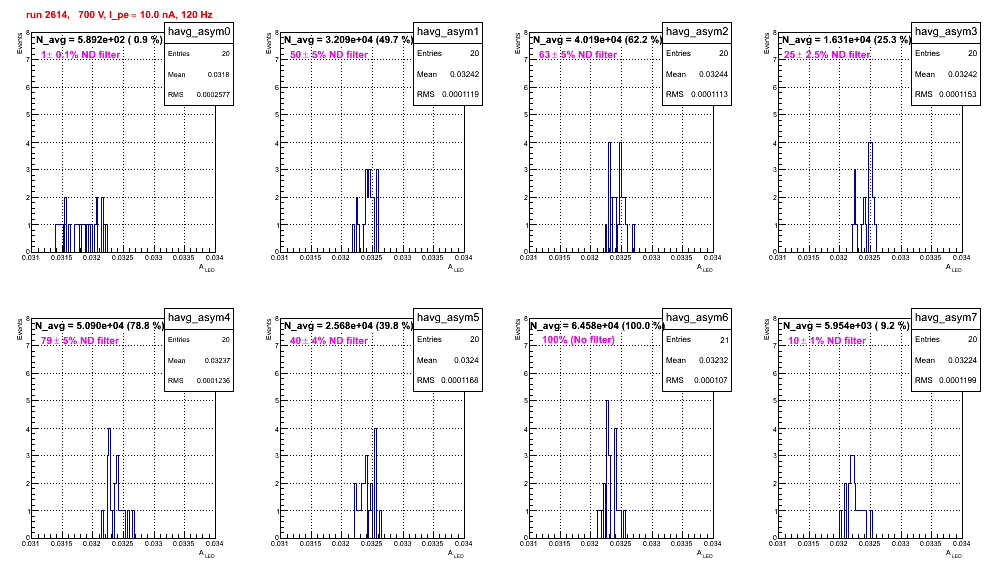Click RMS 0.0001236 in havg_asym4 stats

199,381
